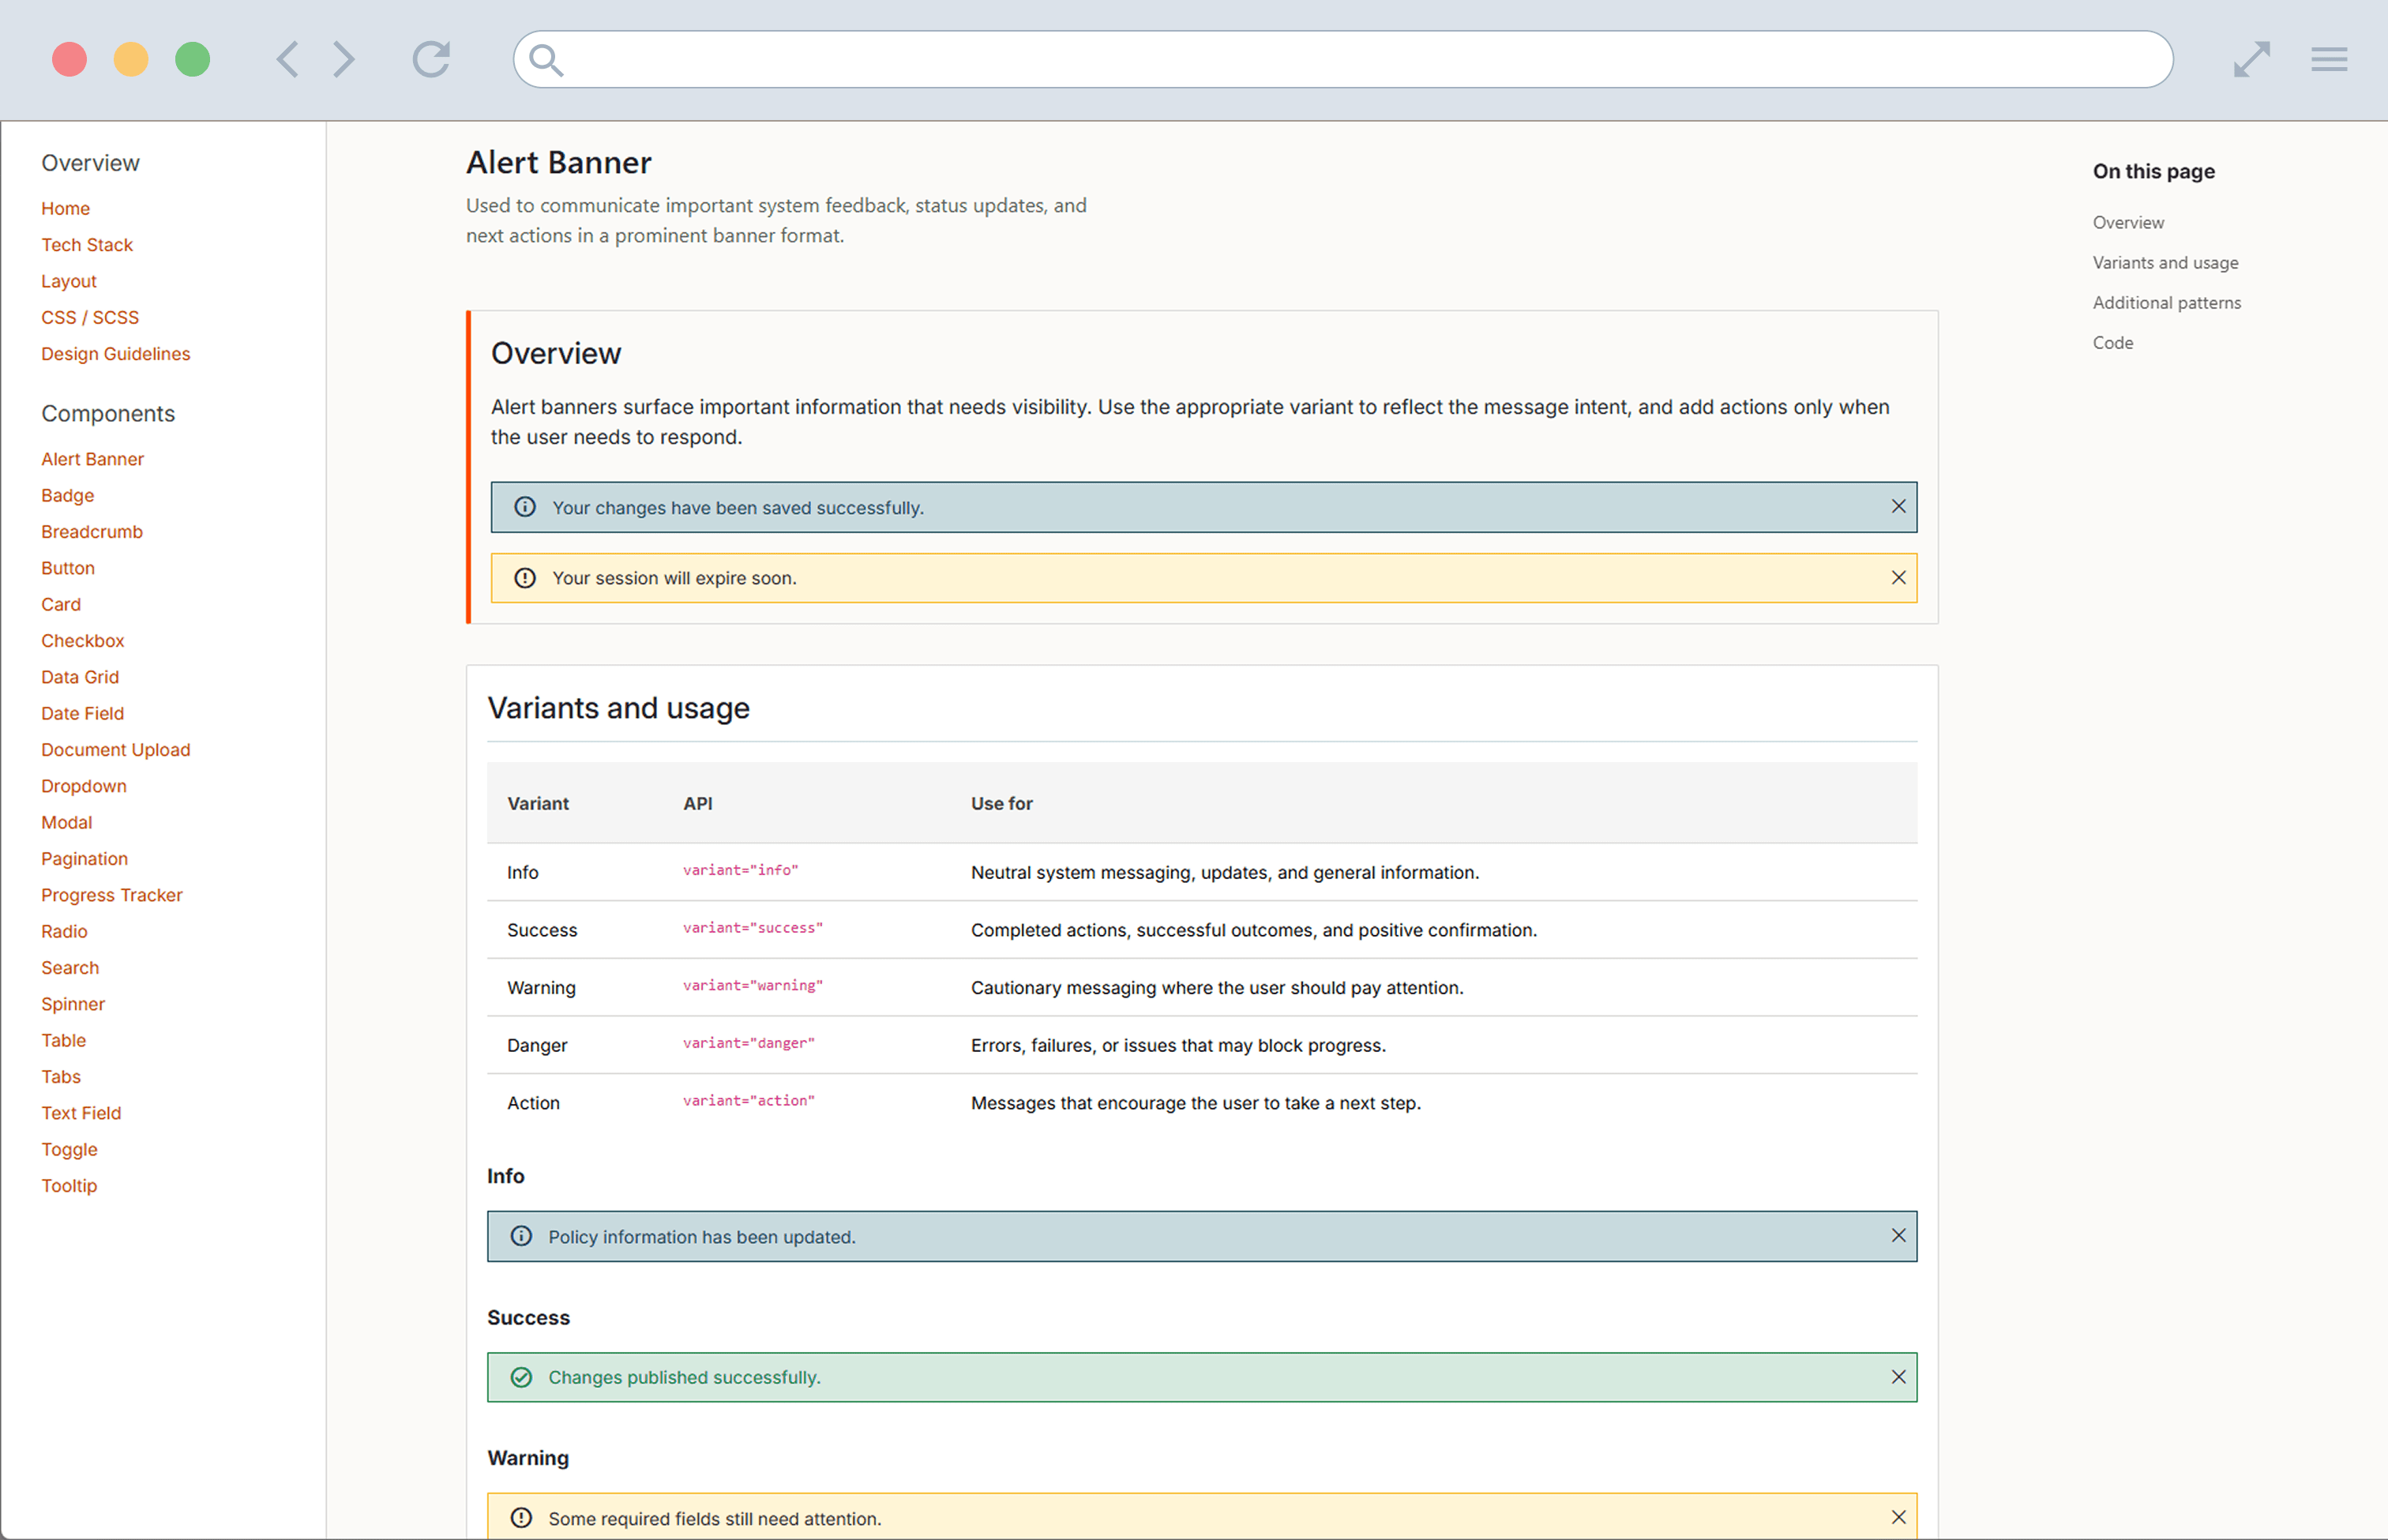This screenshot has width=2388, height=1540.
Task: Click checkmark icon in 'Changes published' banner
Action: tap(521, 1377)
